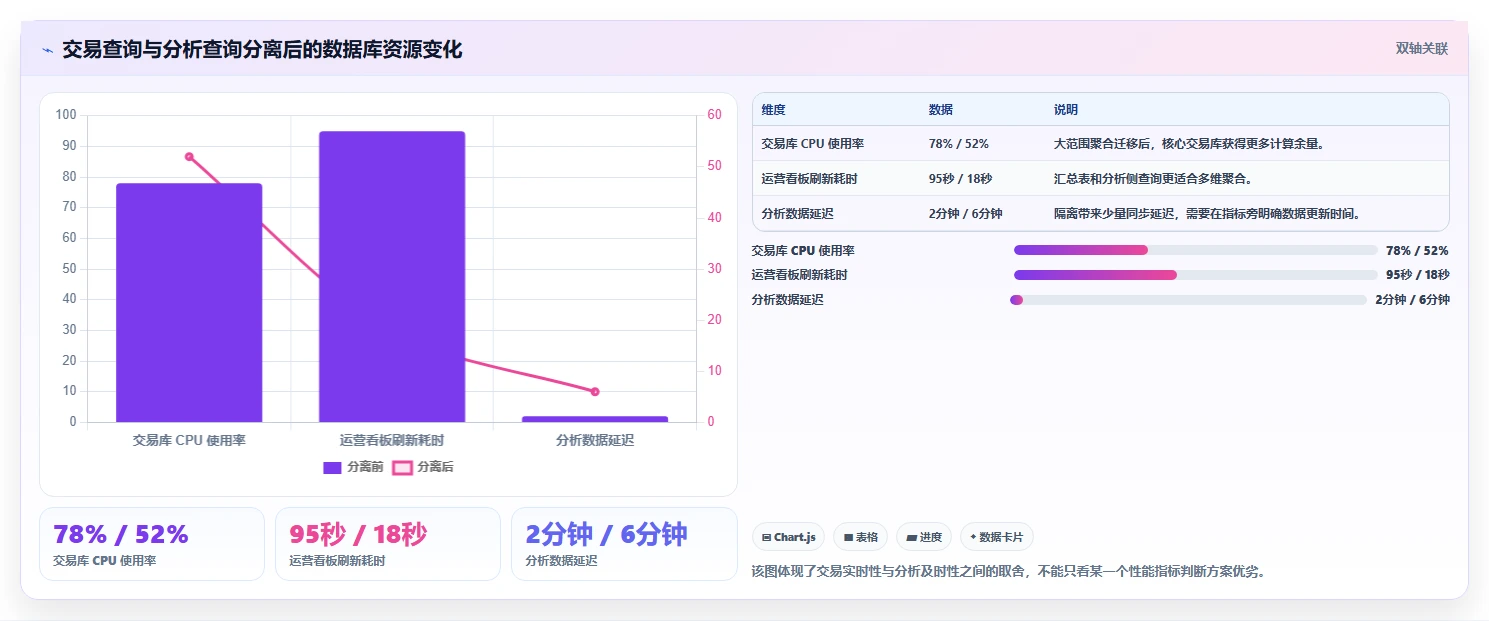
Task: Click the 95秒 / 18秒 data card
Action: (x=388, y=544)
